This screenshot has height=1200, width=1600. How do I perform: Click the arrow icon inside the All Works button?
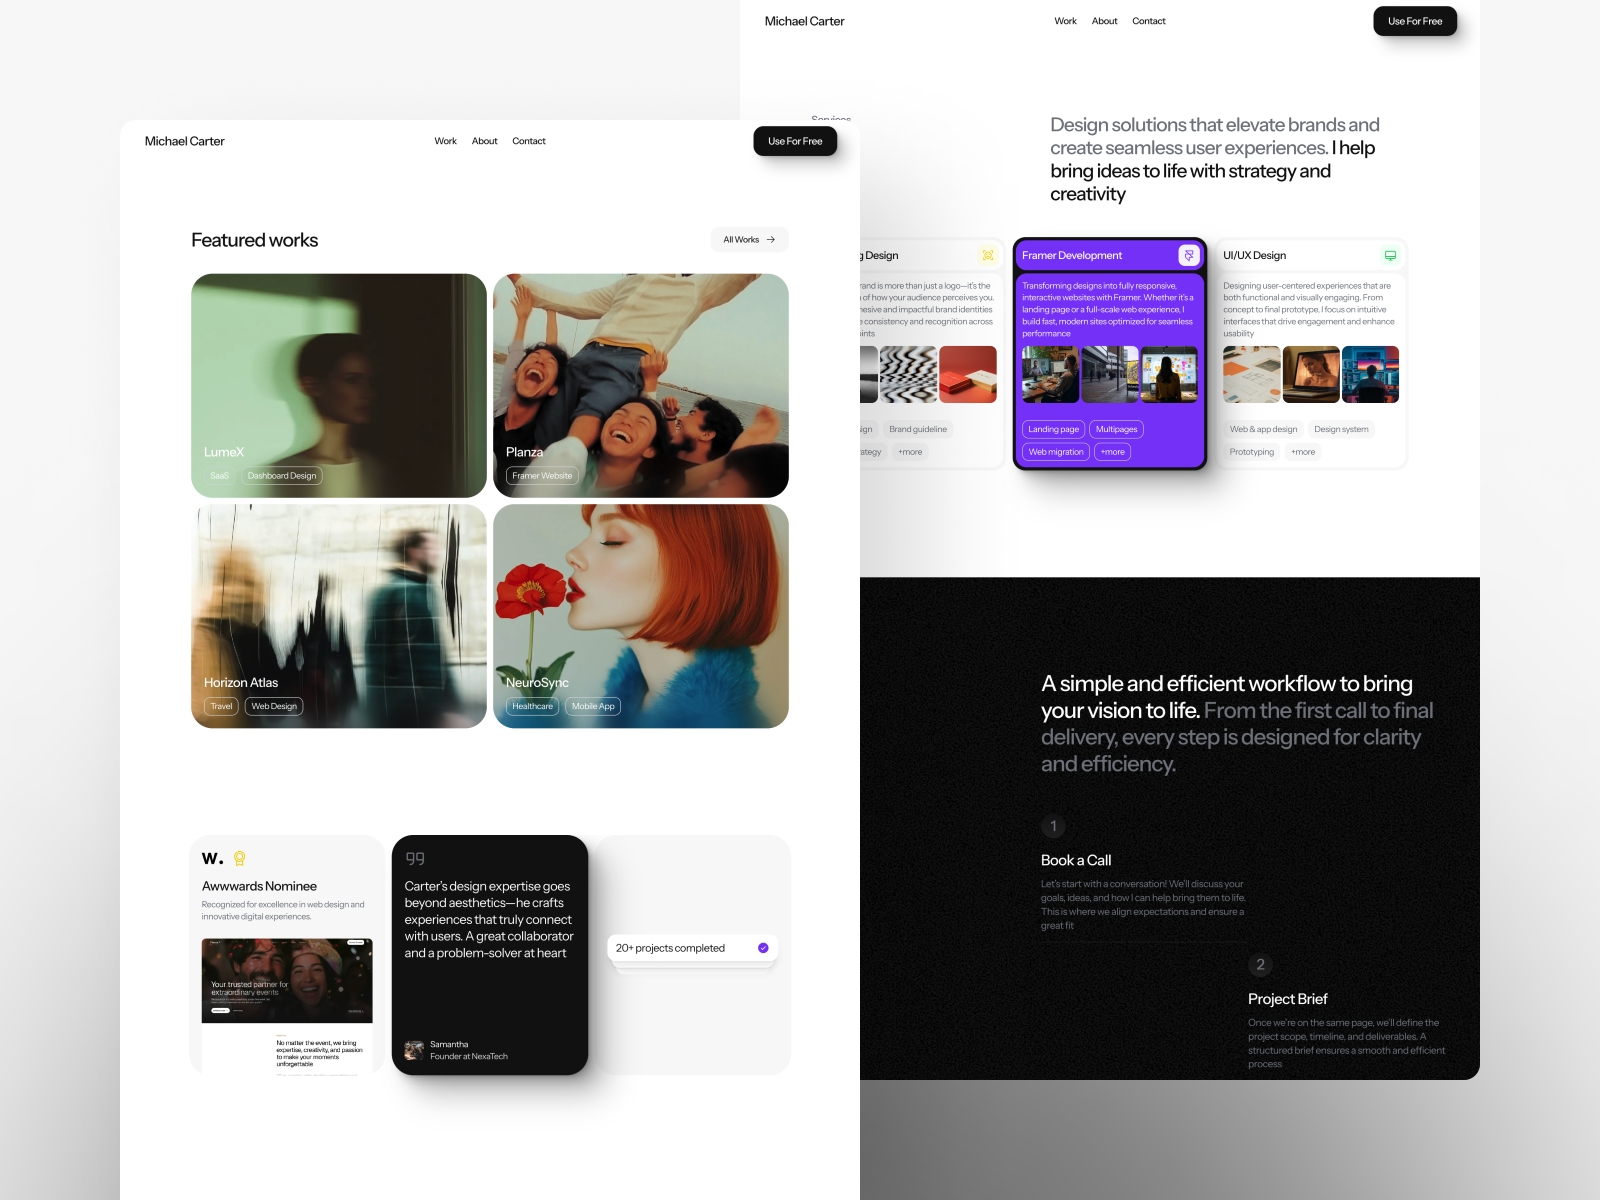(770, 239)
